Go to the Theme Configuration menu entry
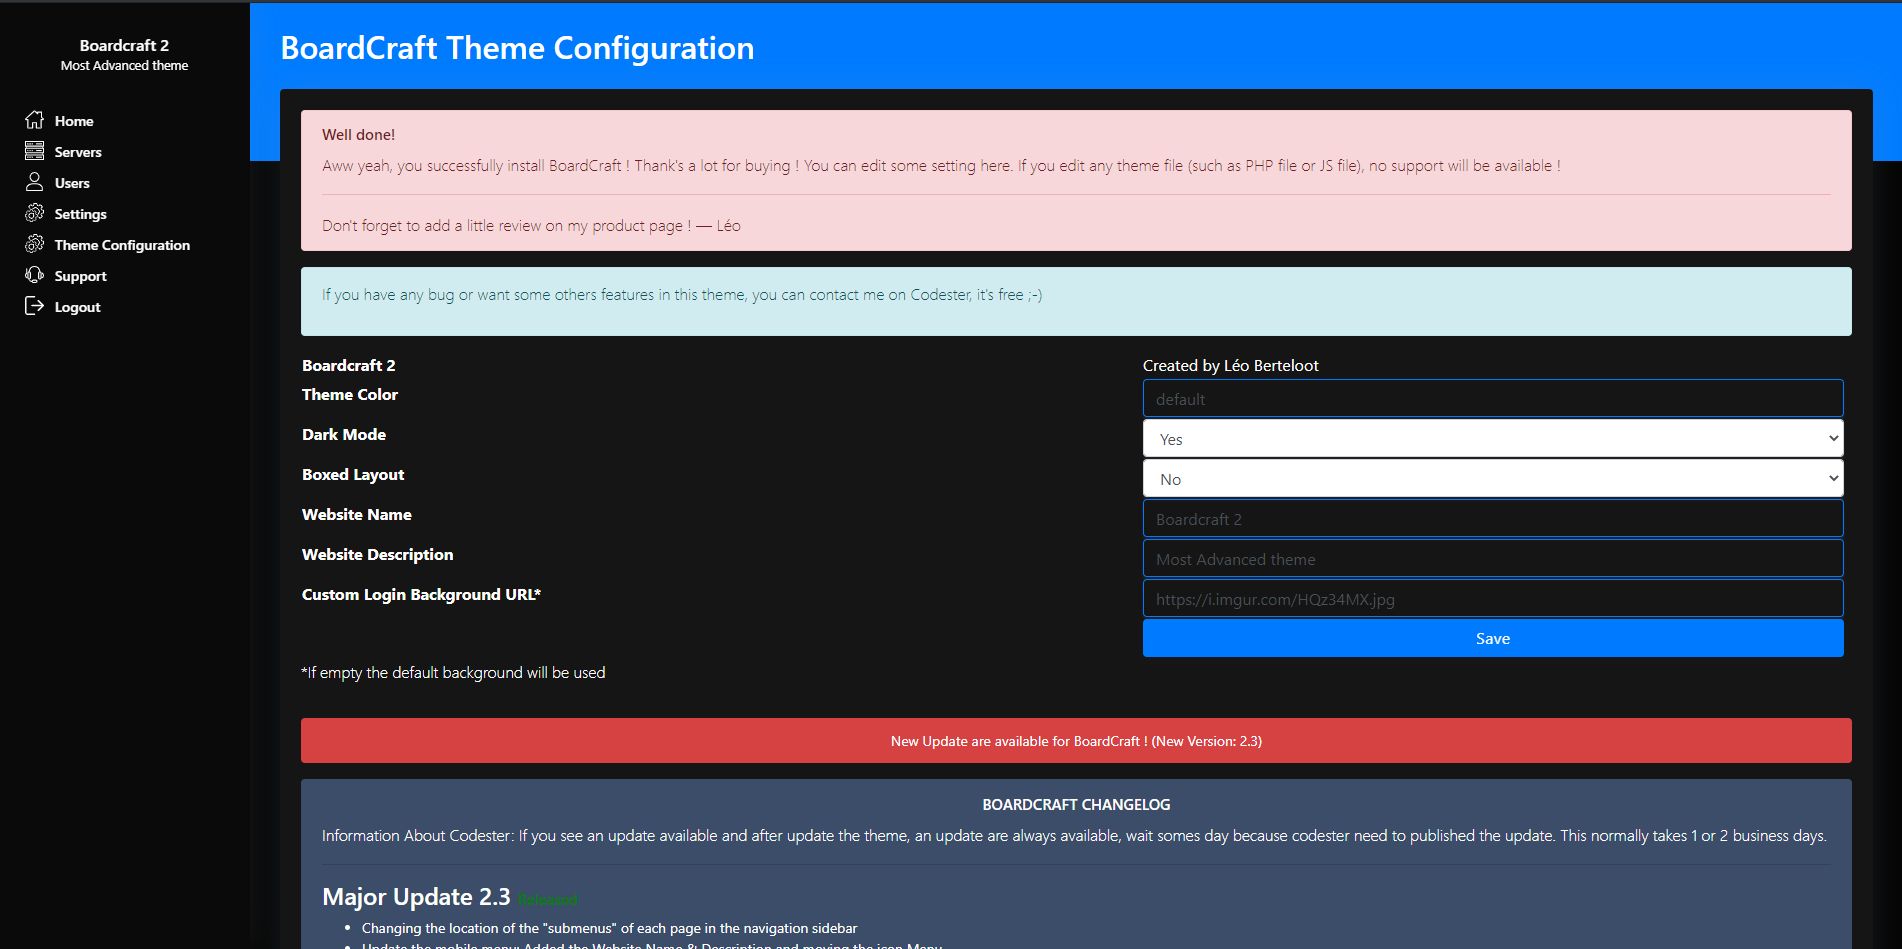The width and height of the screenshot is (1902, 949). 122,245
